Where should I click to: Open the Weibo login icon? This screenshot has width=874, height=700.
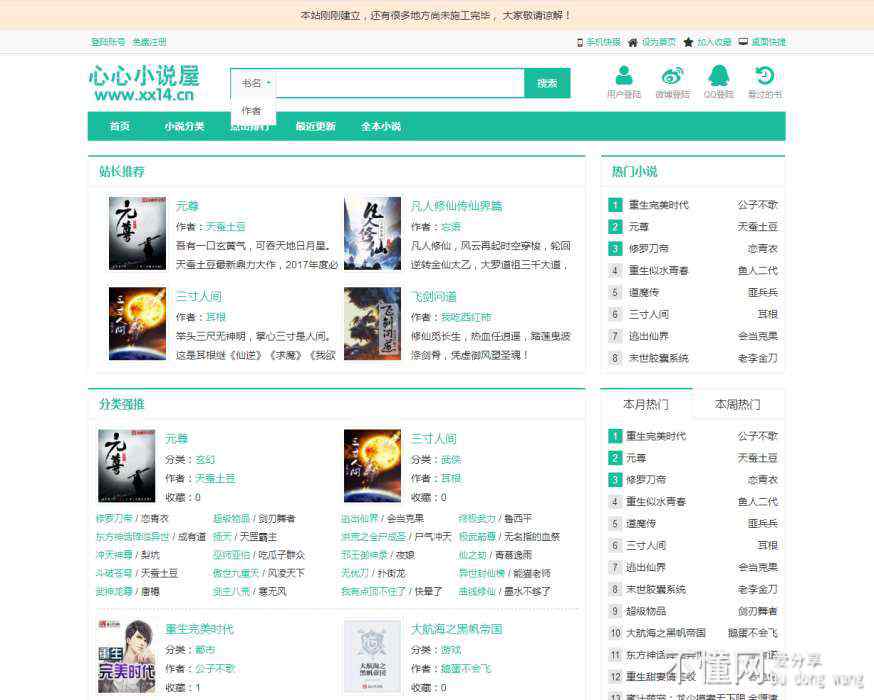[672, 76]
